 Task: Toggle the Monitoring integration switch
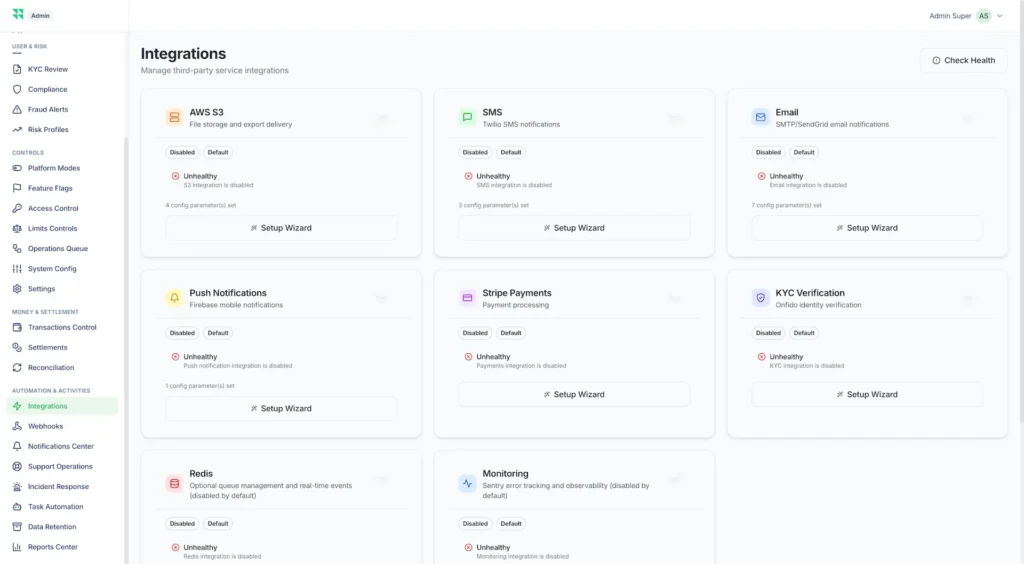[675, 480]
